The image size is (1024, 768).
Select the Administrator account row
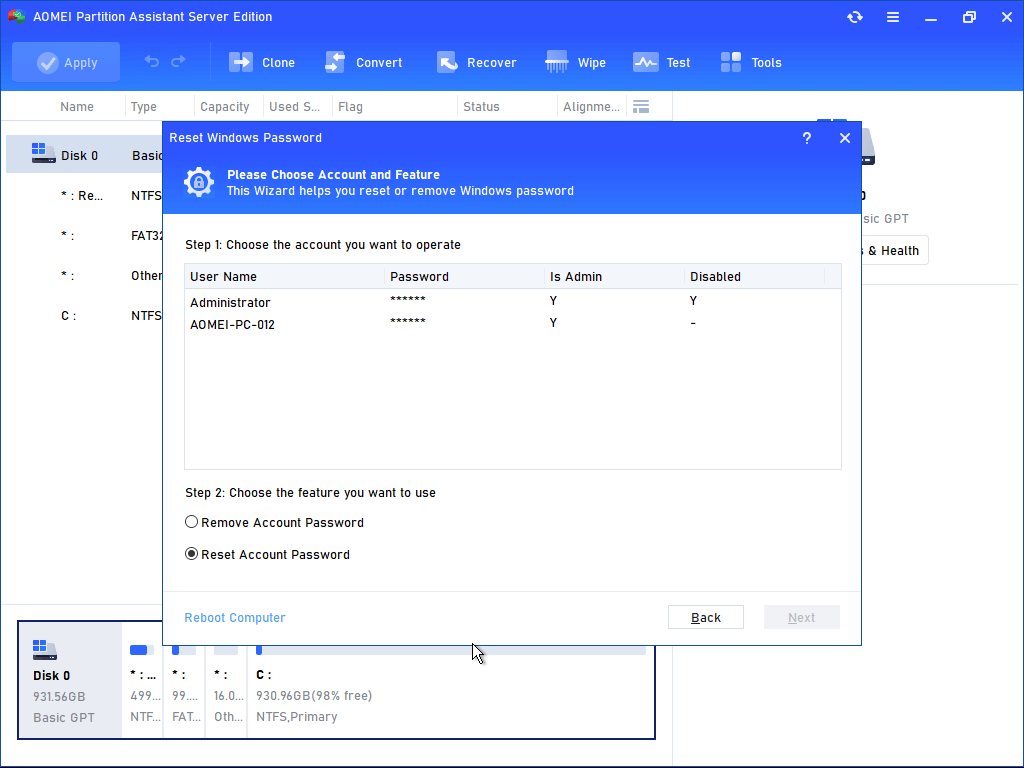click(513, 302)
